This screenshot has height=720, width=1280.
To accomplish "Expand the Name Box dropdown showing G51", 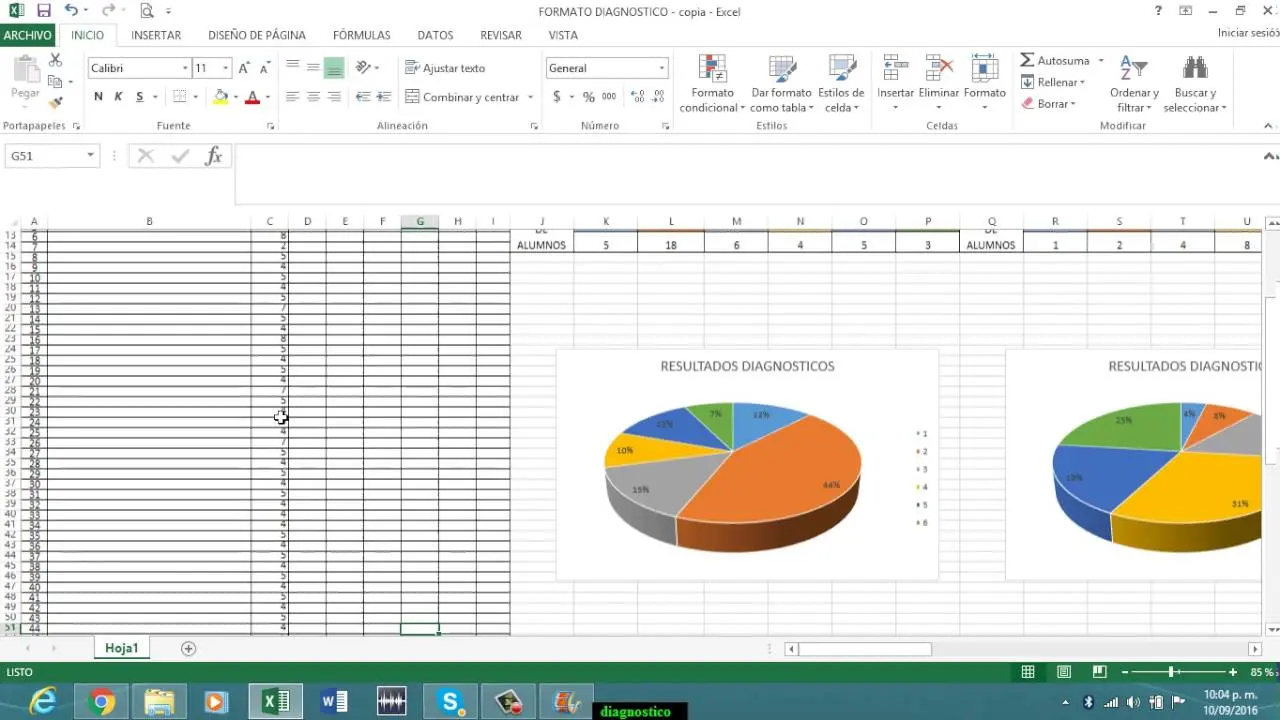I will 90,156.
